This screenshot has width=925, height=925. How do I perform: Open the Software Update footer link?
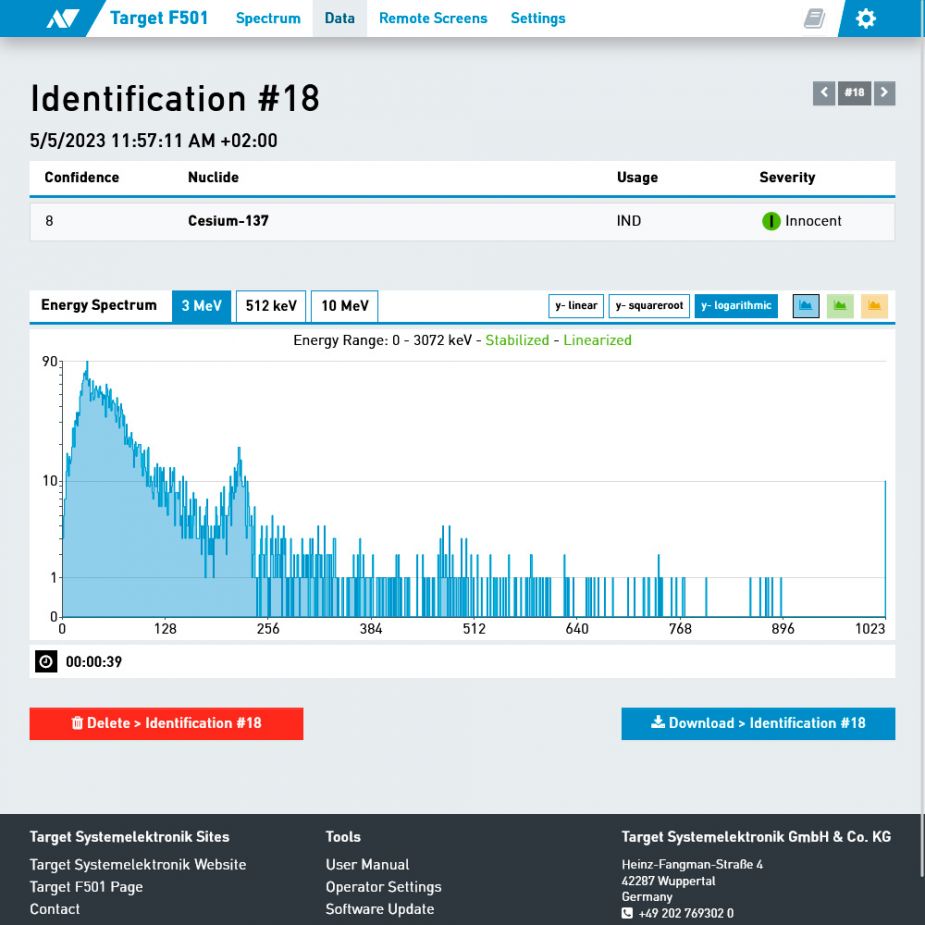click(380, 909)
